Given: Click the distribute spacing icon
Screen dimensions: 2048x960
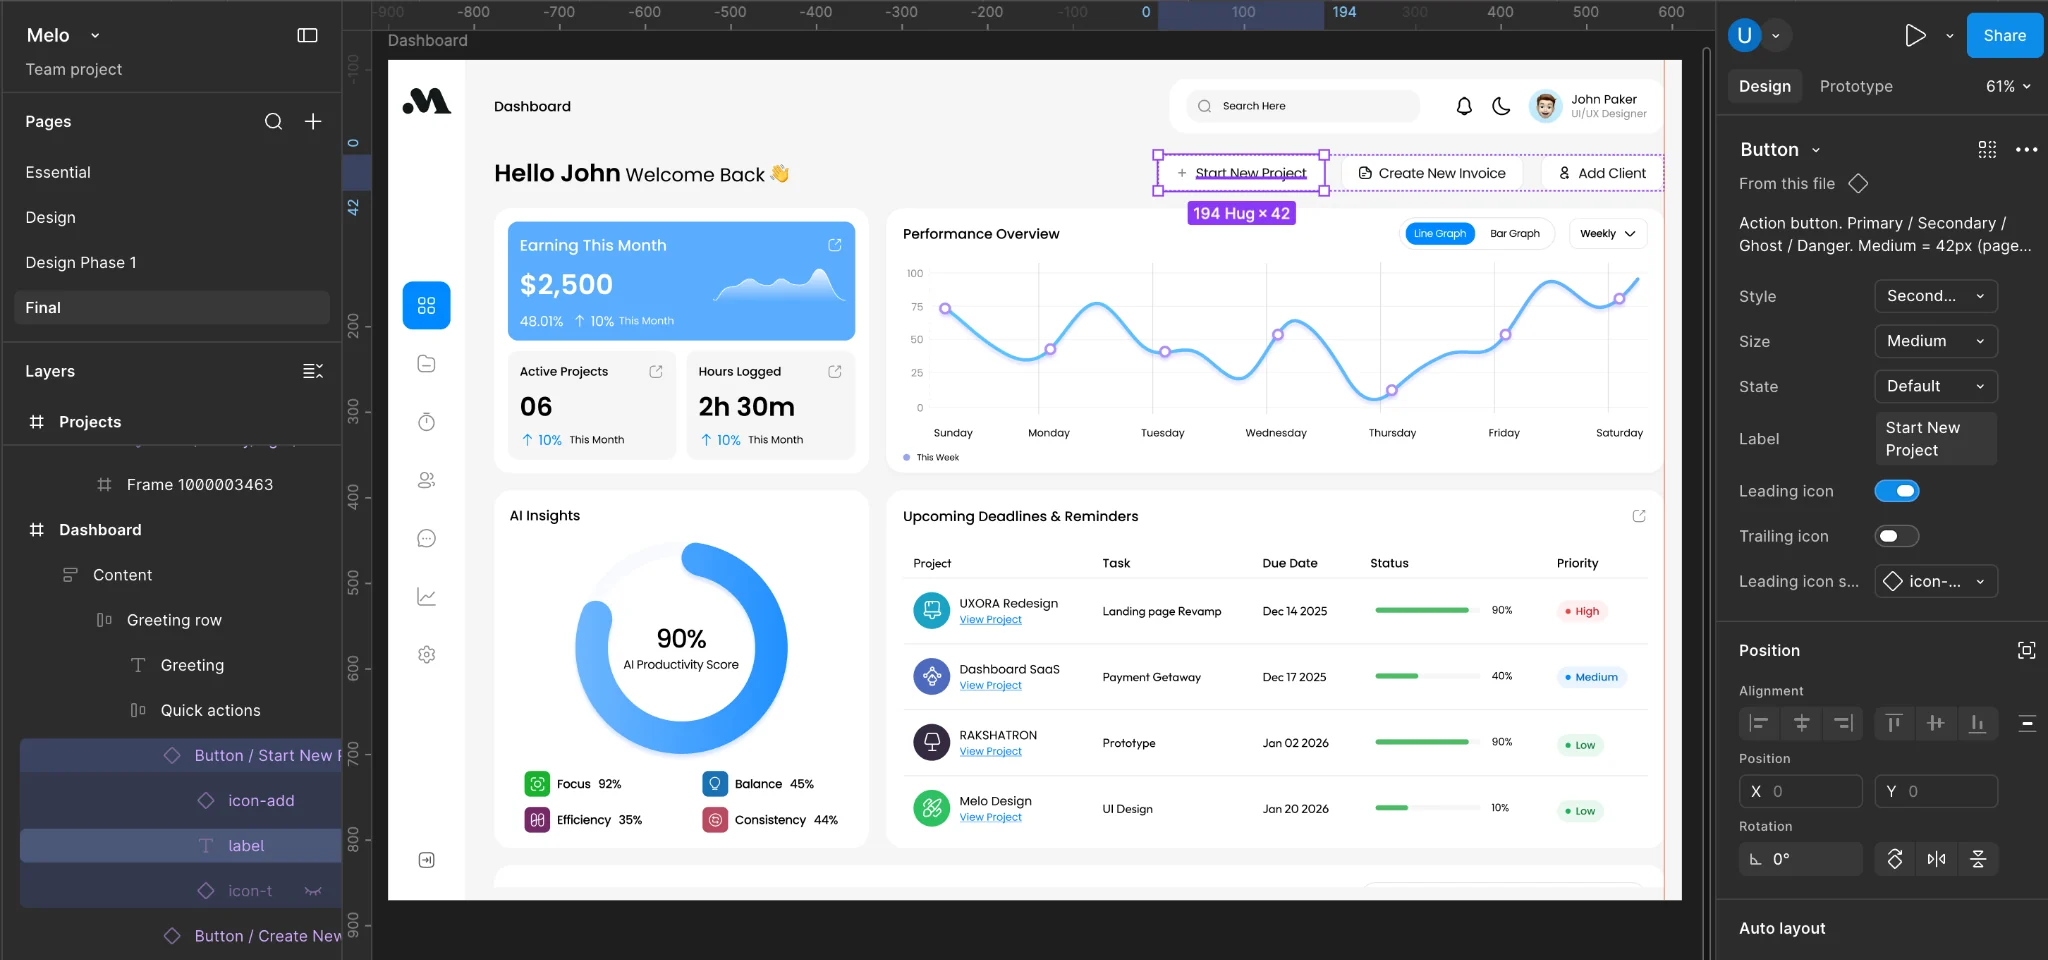Looking at the screenshot, I should pos(2027,723).
